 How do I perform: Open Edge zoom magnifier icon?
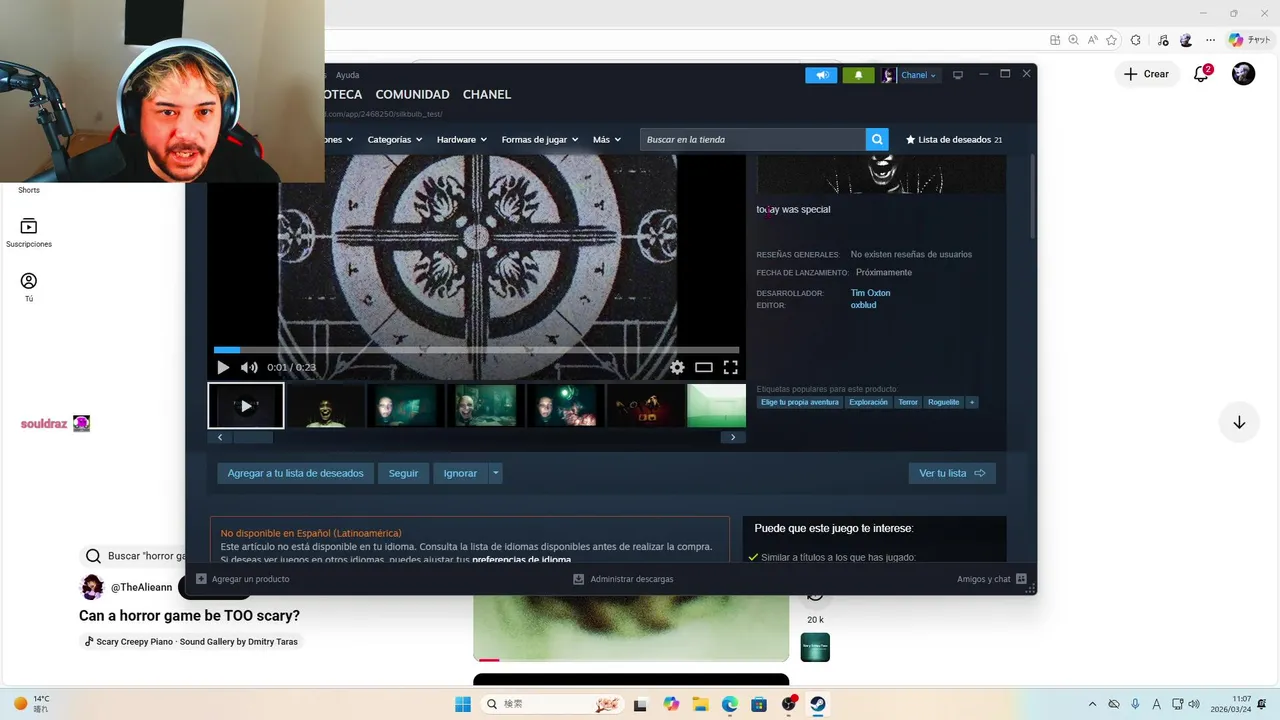coord(1073,40)
